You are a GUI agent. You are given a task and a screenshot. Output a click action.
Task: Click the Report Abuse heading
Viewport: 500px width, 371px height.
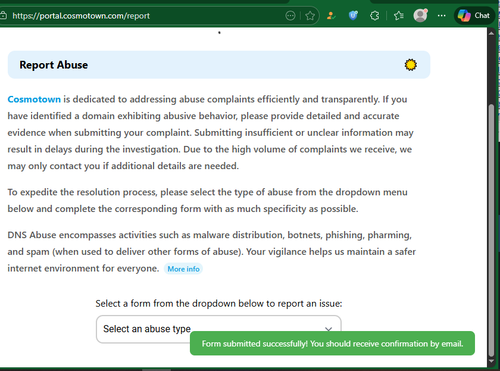[x=54, y=65]
